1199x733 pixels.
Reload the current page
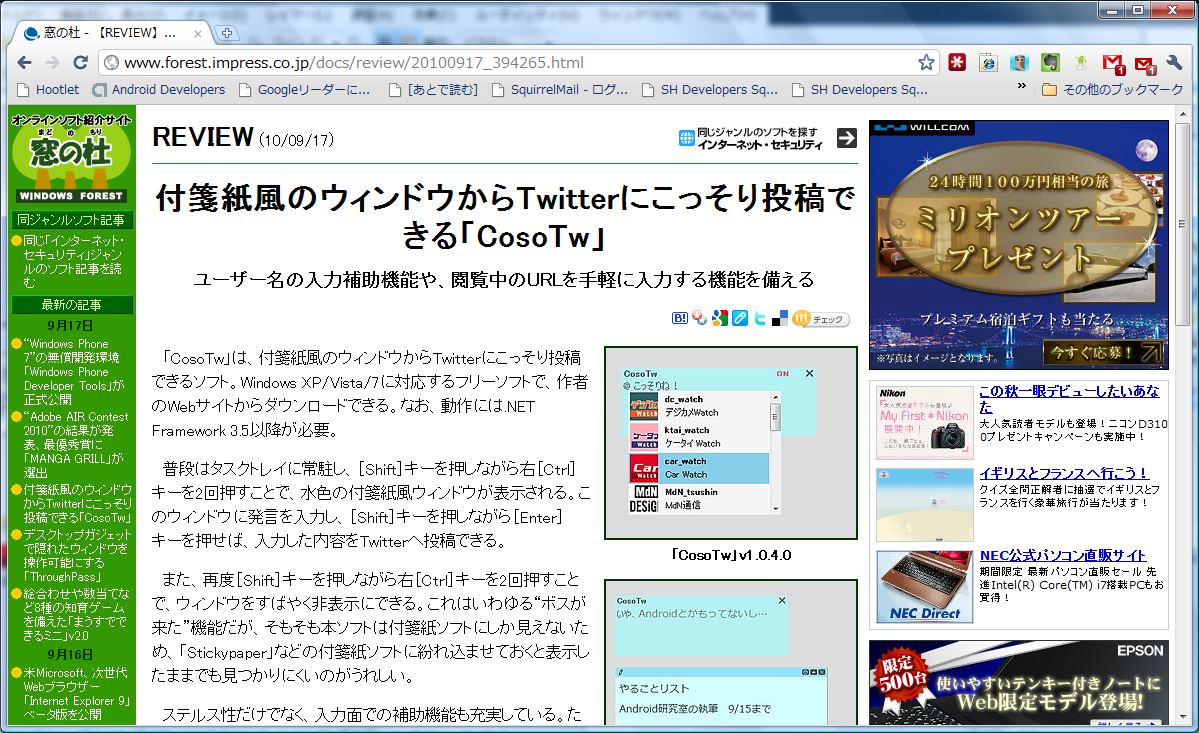pos(80,63)
